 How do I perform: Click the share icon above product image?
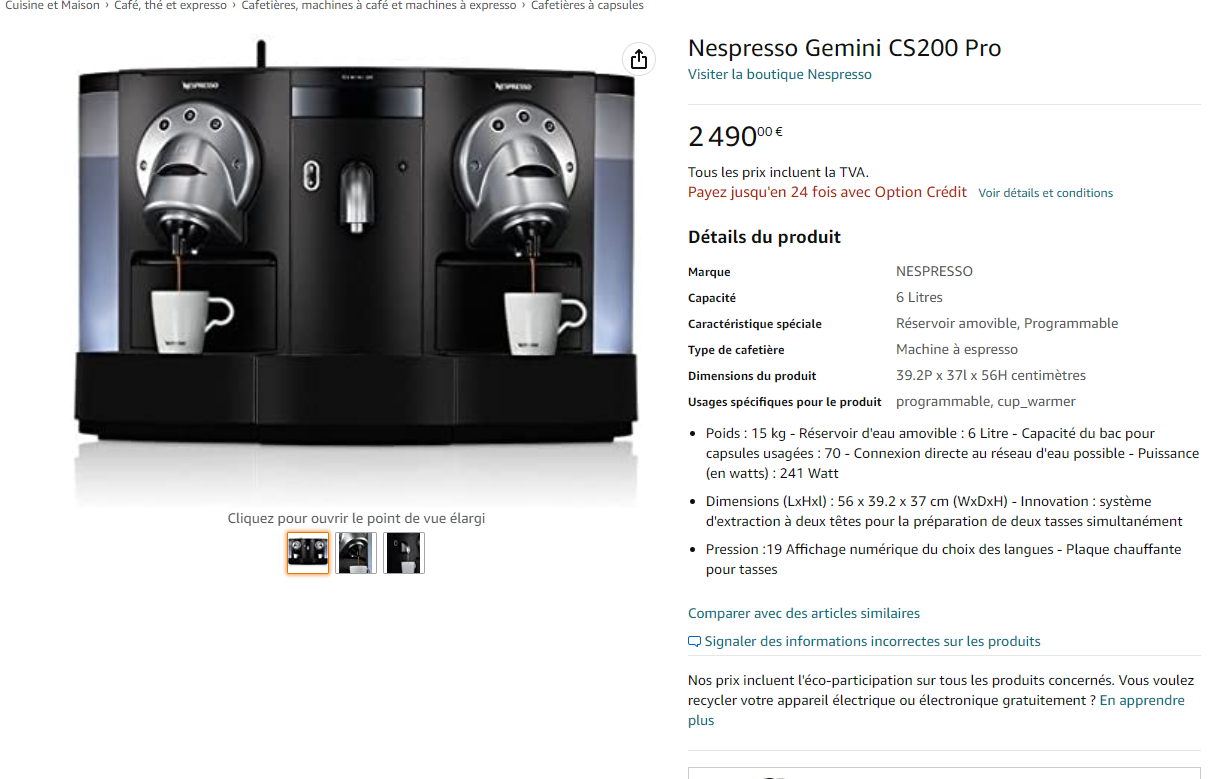pos(638,59)
